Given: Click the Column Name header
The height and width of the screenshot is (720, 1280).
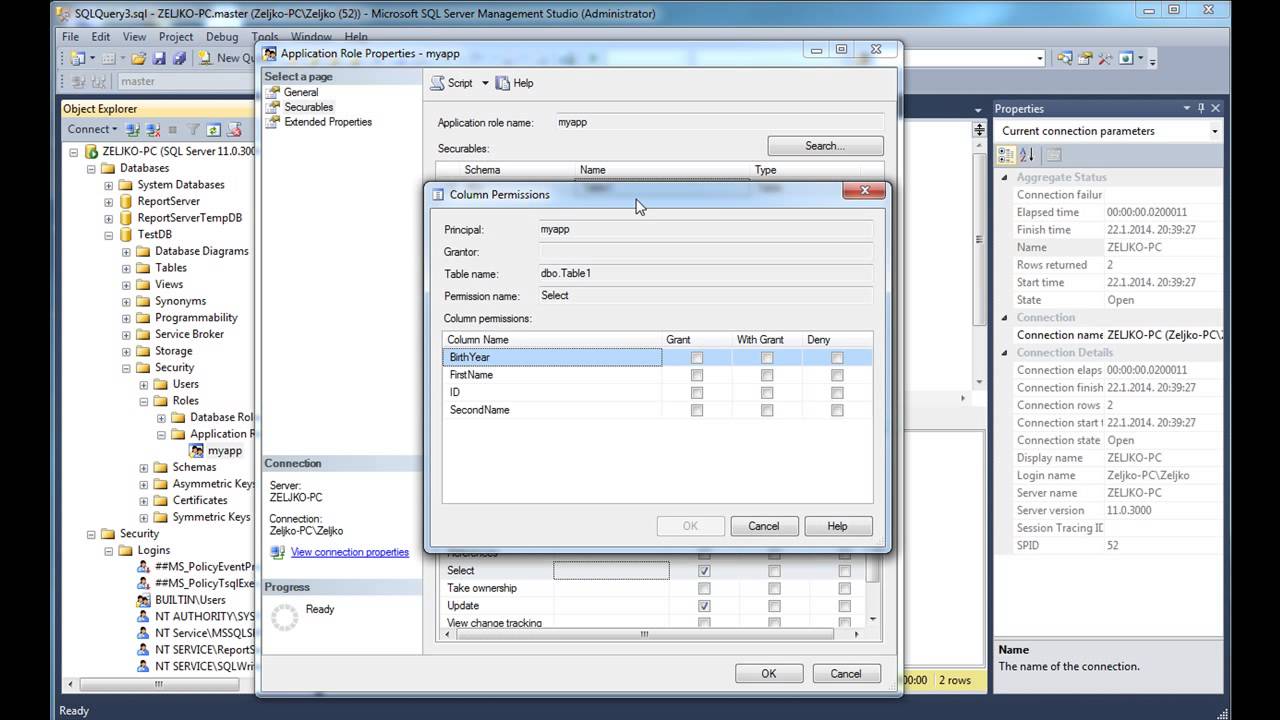Looking at the screenshot, I should (x=551, y=340).
